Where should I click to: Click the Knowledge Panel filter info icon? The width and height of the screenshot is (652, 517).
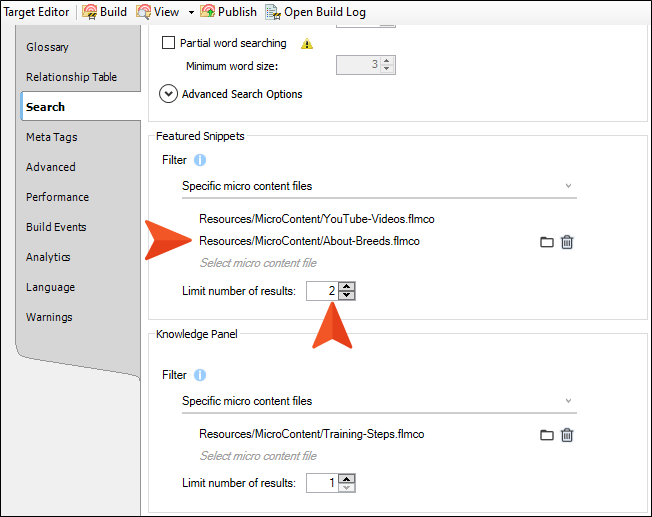coord(200,375)
